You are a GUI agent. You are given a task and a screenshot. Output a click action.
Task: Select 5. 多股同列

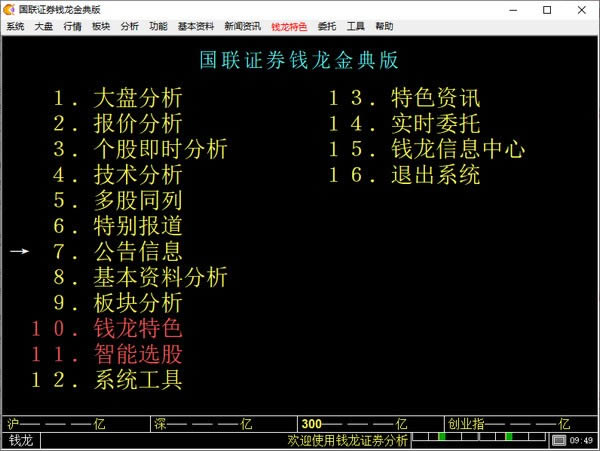point(118,200)
